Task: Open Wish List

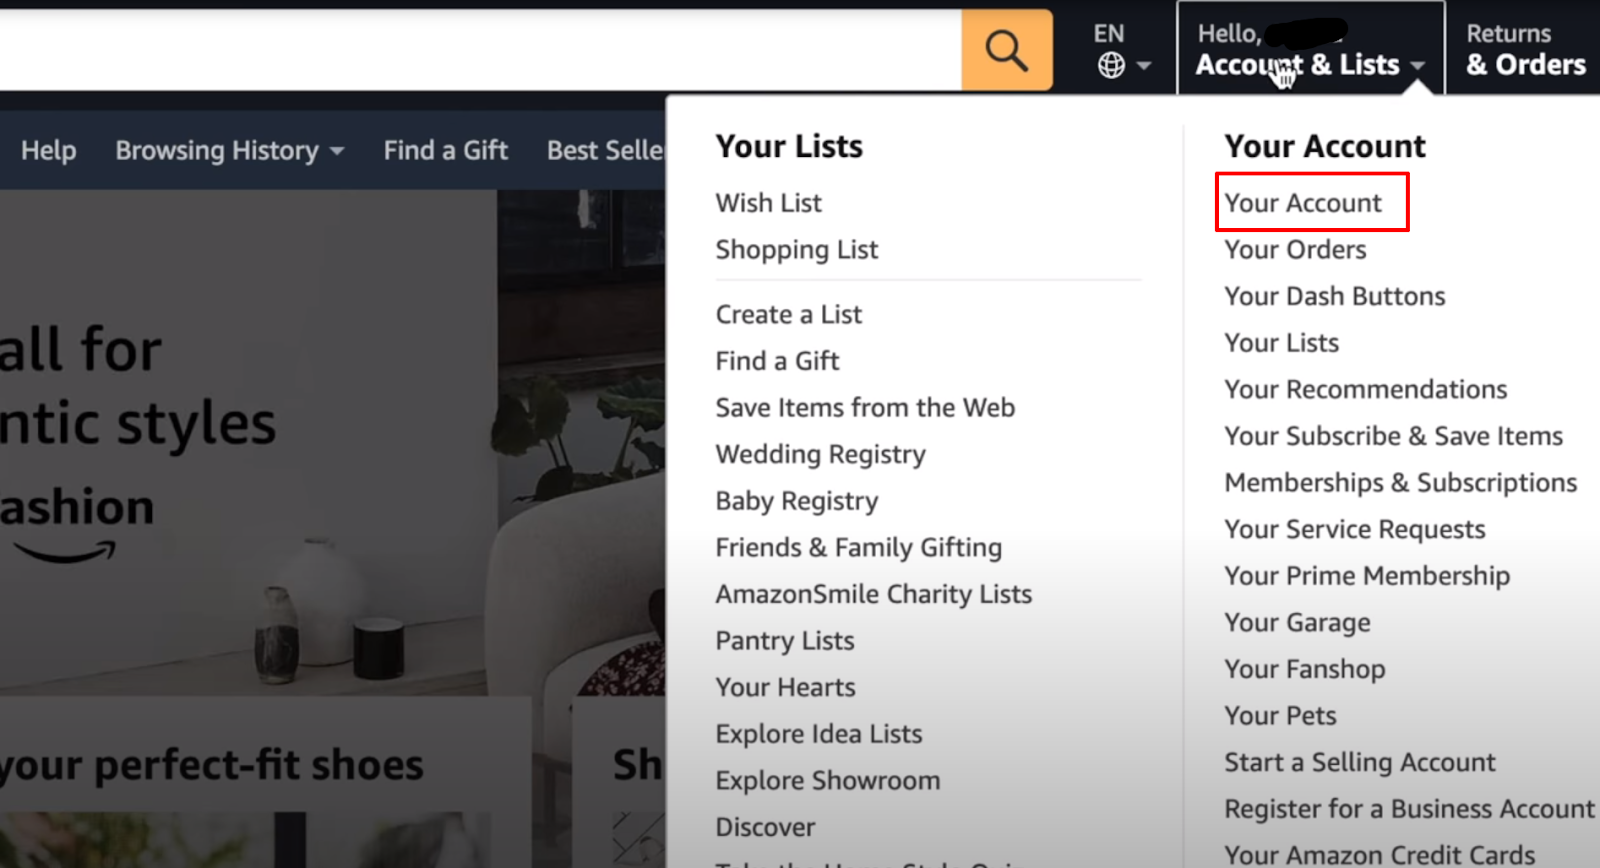Action: 768,203
